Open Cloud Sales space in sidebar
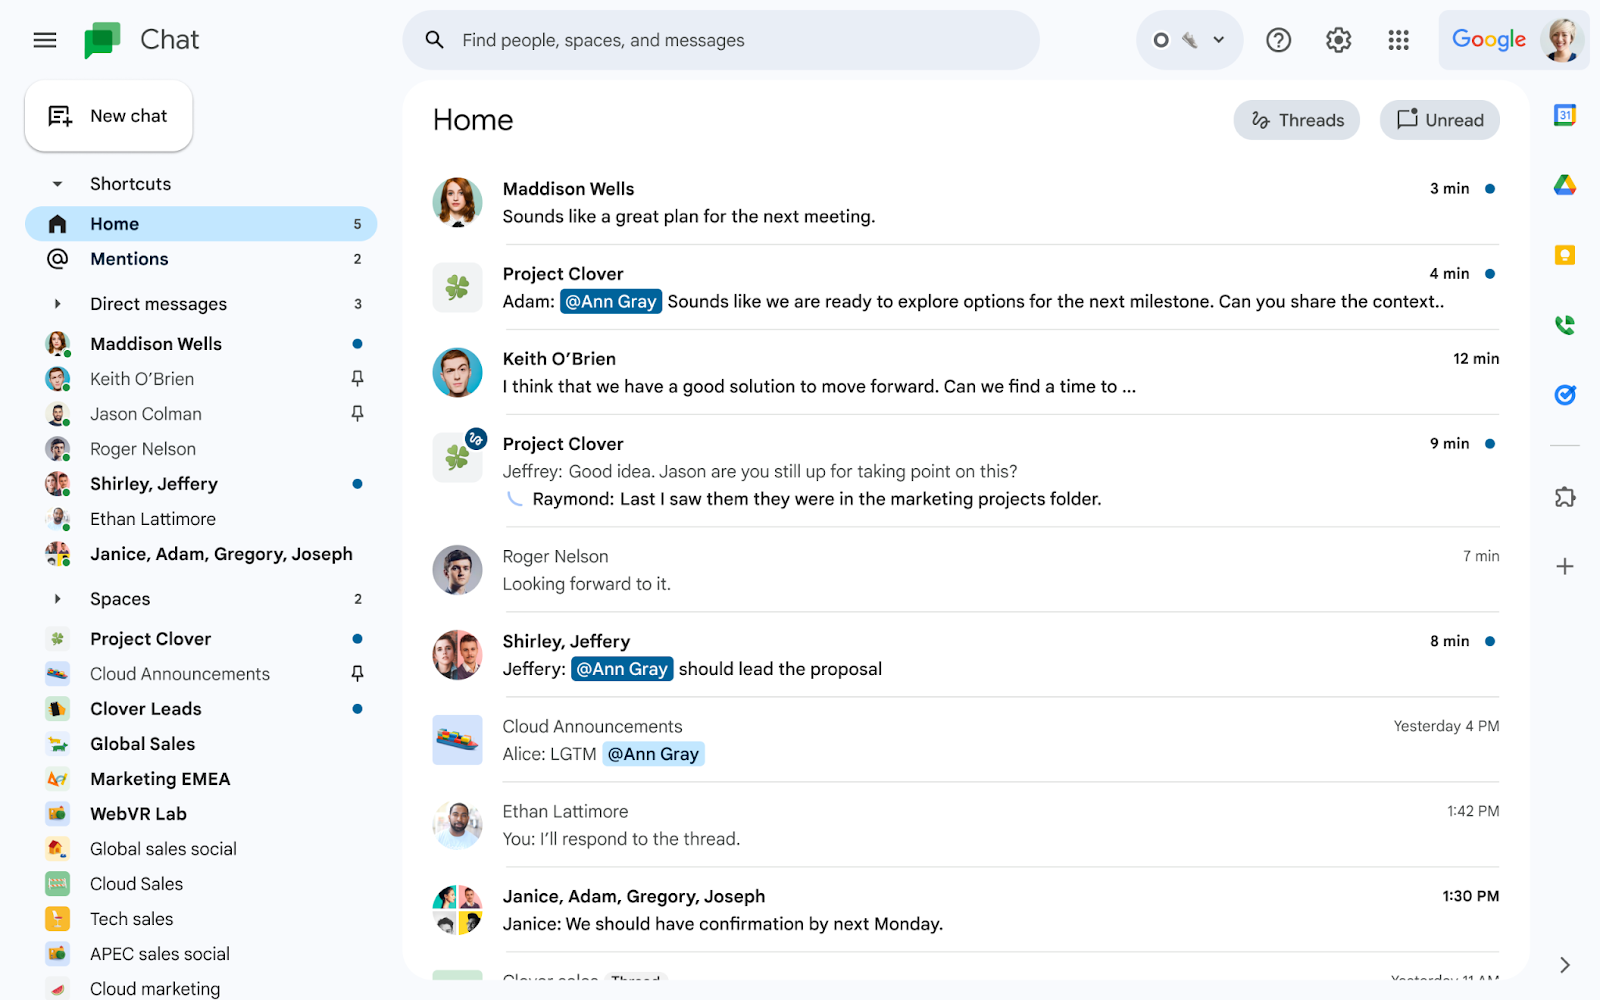The image size is (1600, 1000). (x=201, y=884)
